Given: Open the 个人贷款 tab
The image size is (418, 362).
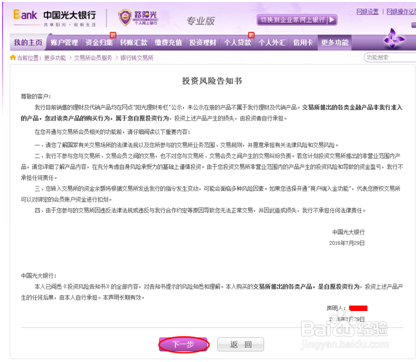Looking at the screenshot, I should 238,43.
